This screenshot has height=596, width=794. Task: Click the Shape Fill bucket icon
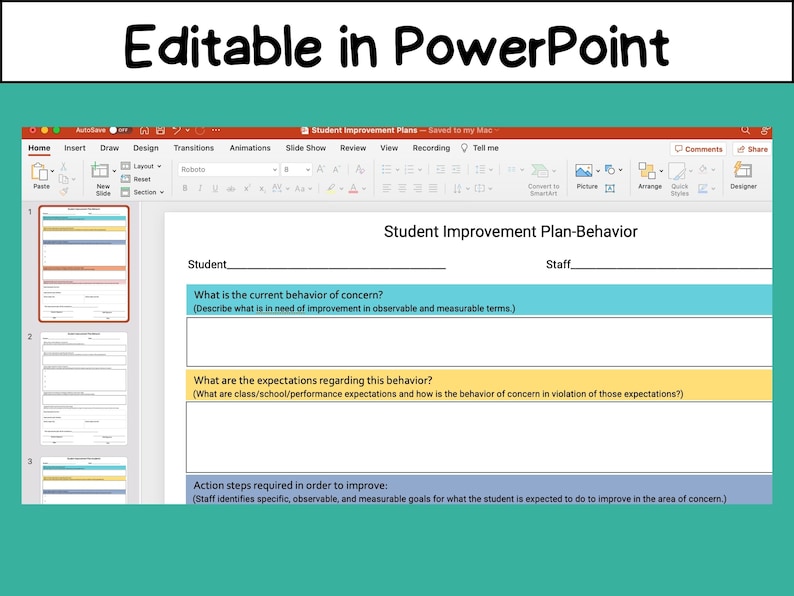coord(703,169)
